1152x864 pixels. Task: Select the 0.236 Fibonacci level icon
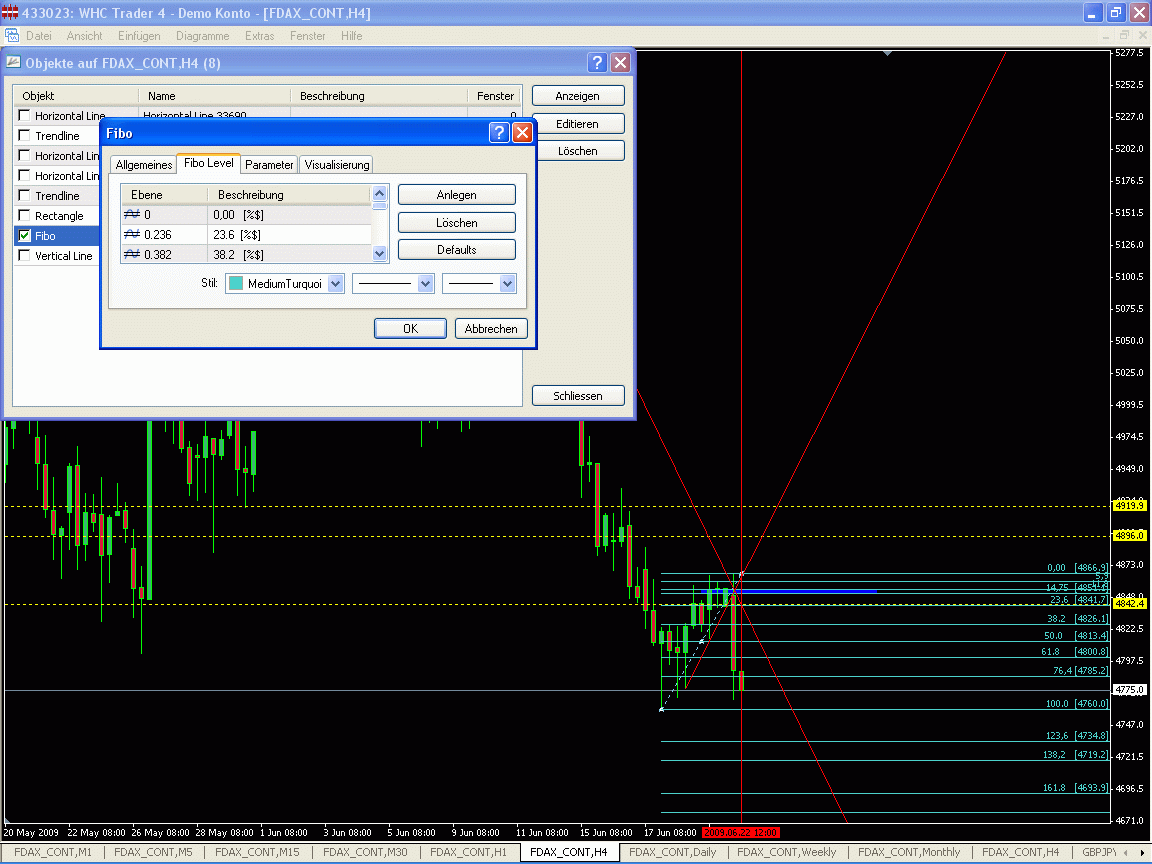pyautogui.click(x=131, y=234)
